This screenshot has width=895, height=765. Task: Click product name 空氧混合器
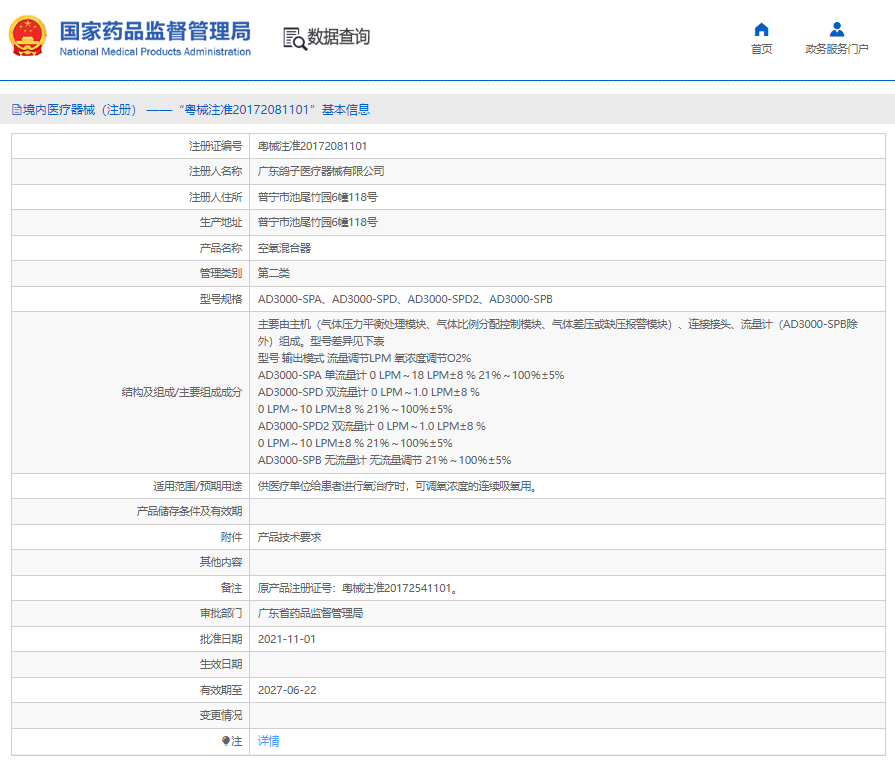pos(284,248)
